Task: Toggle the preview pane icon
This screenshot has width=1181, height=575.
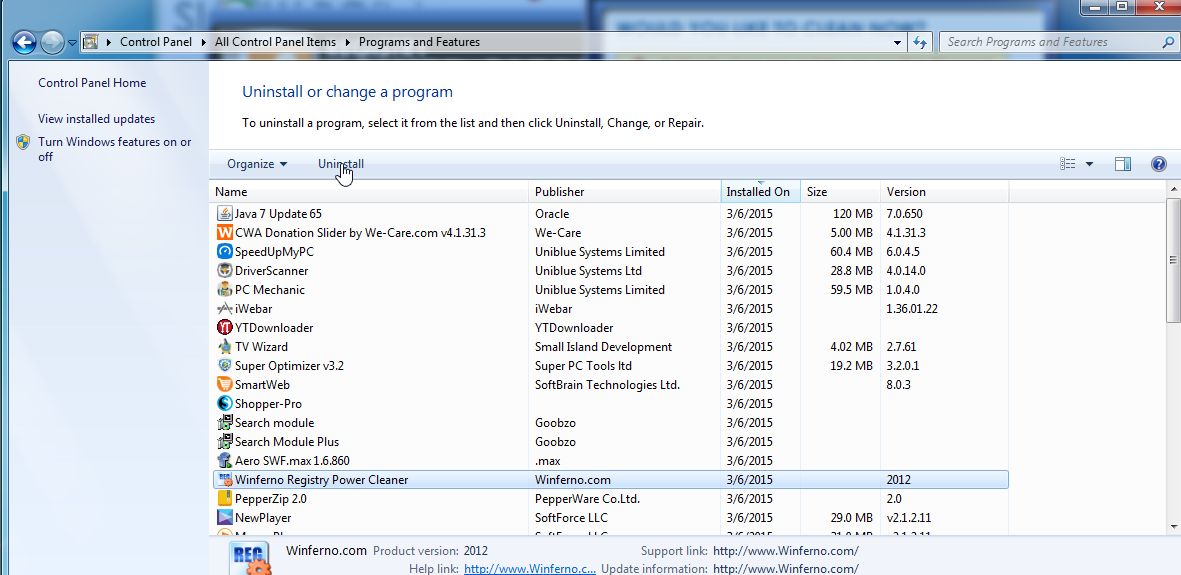Action: [x=1122, y=164]
